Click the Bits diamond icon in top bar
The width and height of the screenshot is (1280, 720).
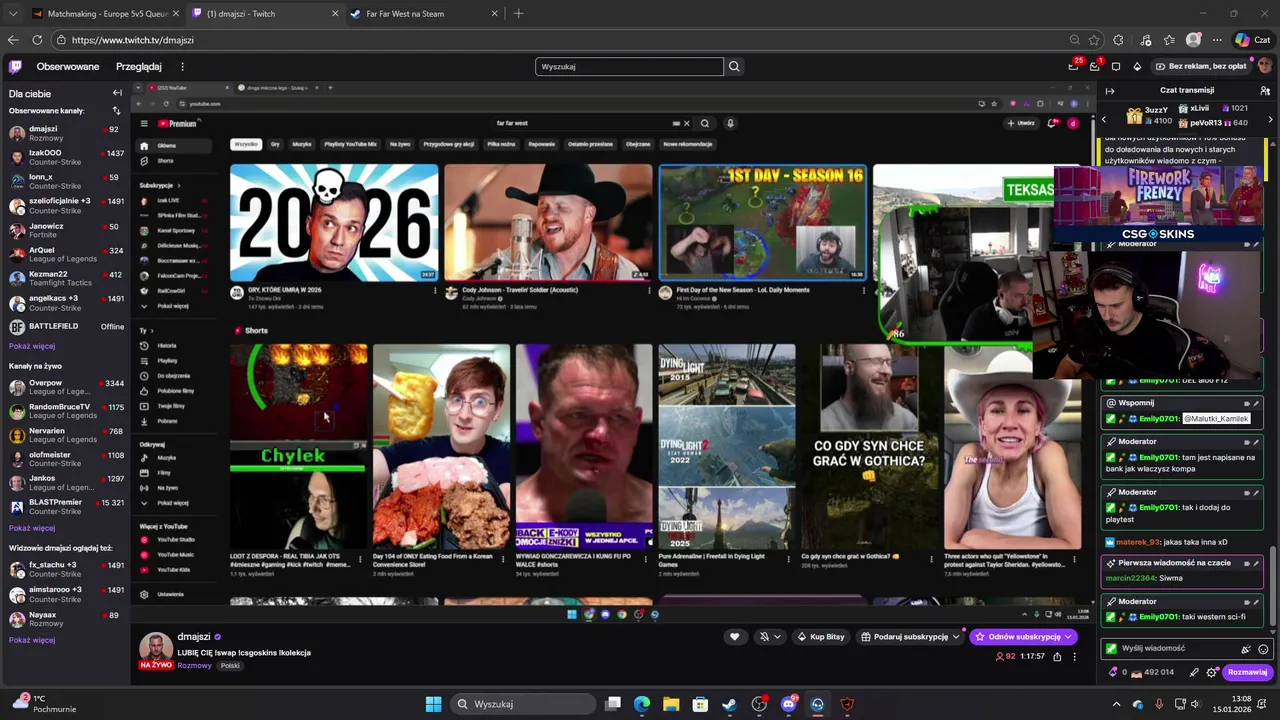[x=1137, y=66]
